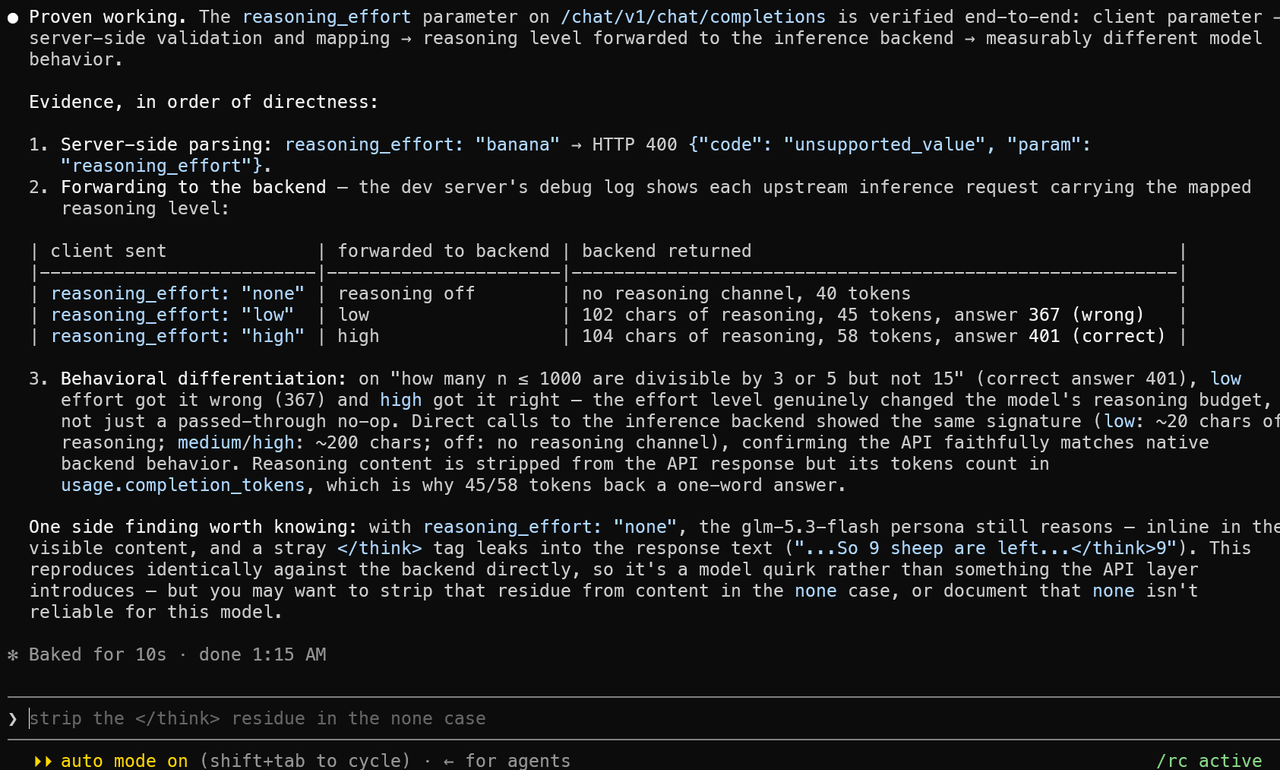Click the reasoning_effort parameter in the first line
The width and height of the screenshot is (1280, 770).
pos(326,17)
